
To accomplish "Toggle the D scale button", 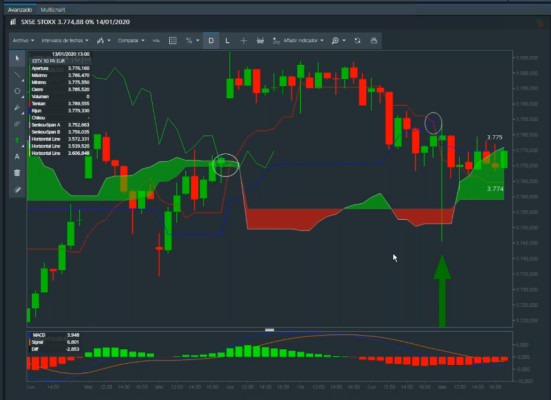I will tap(211, 41).
